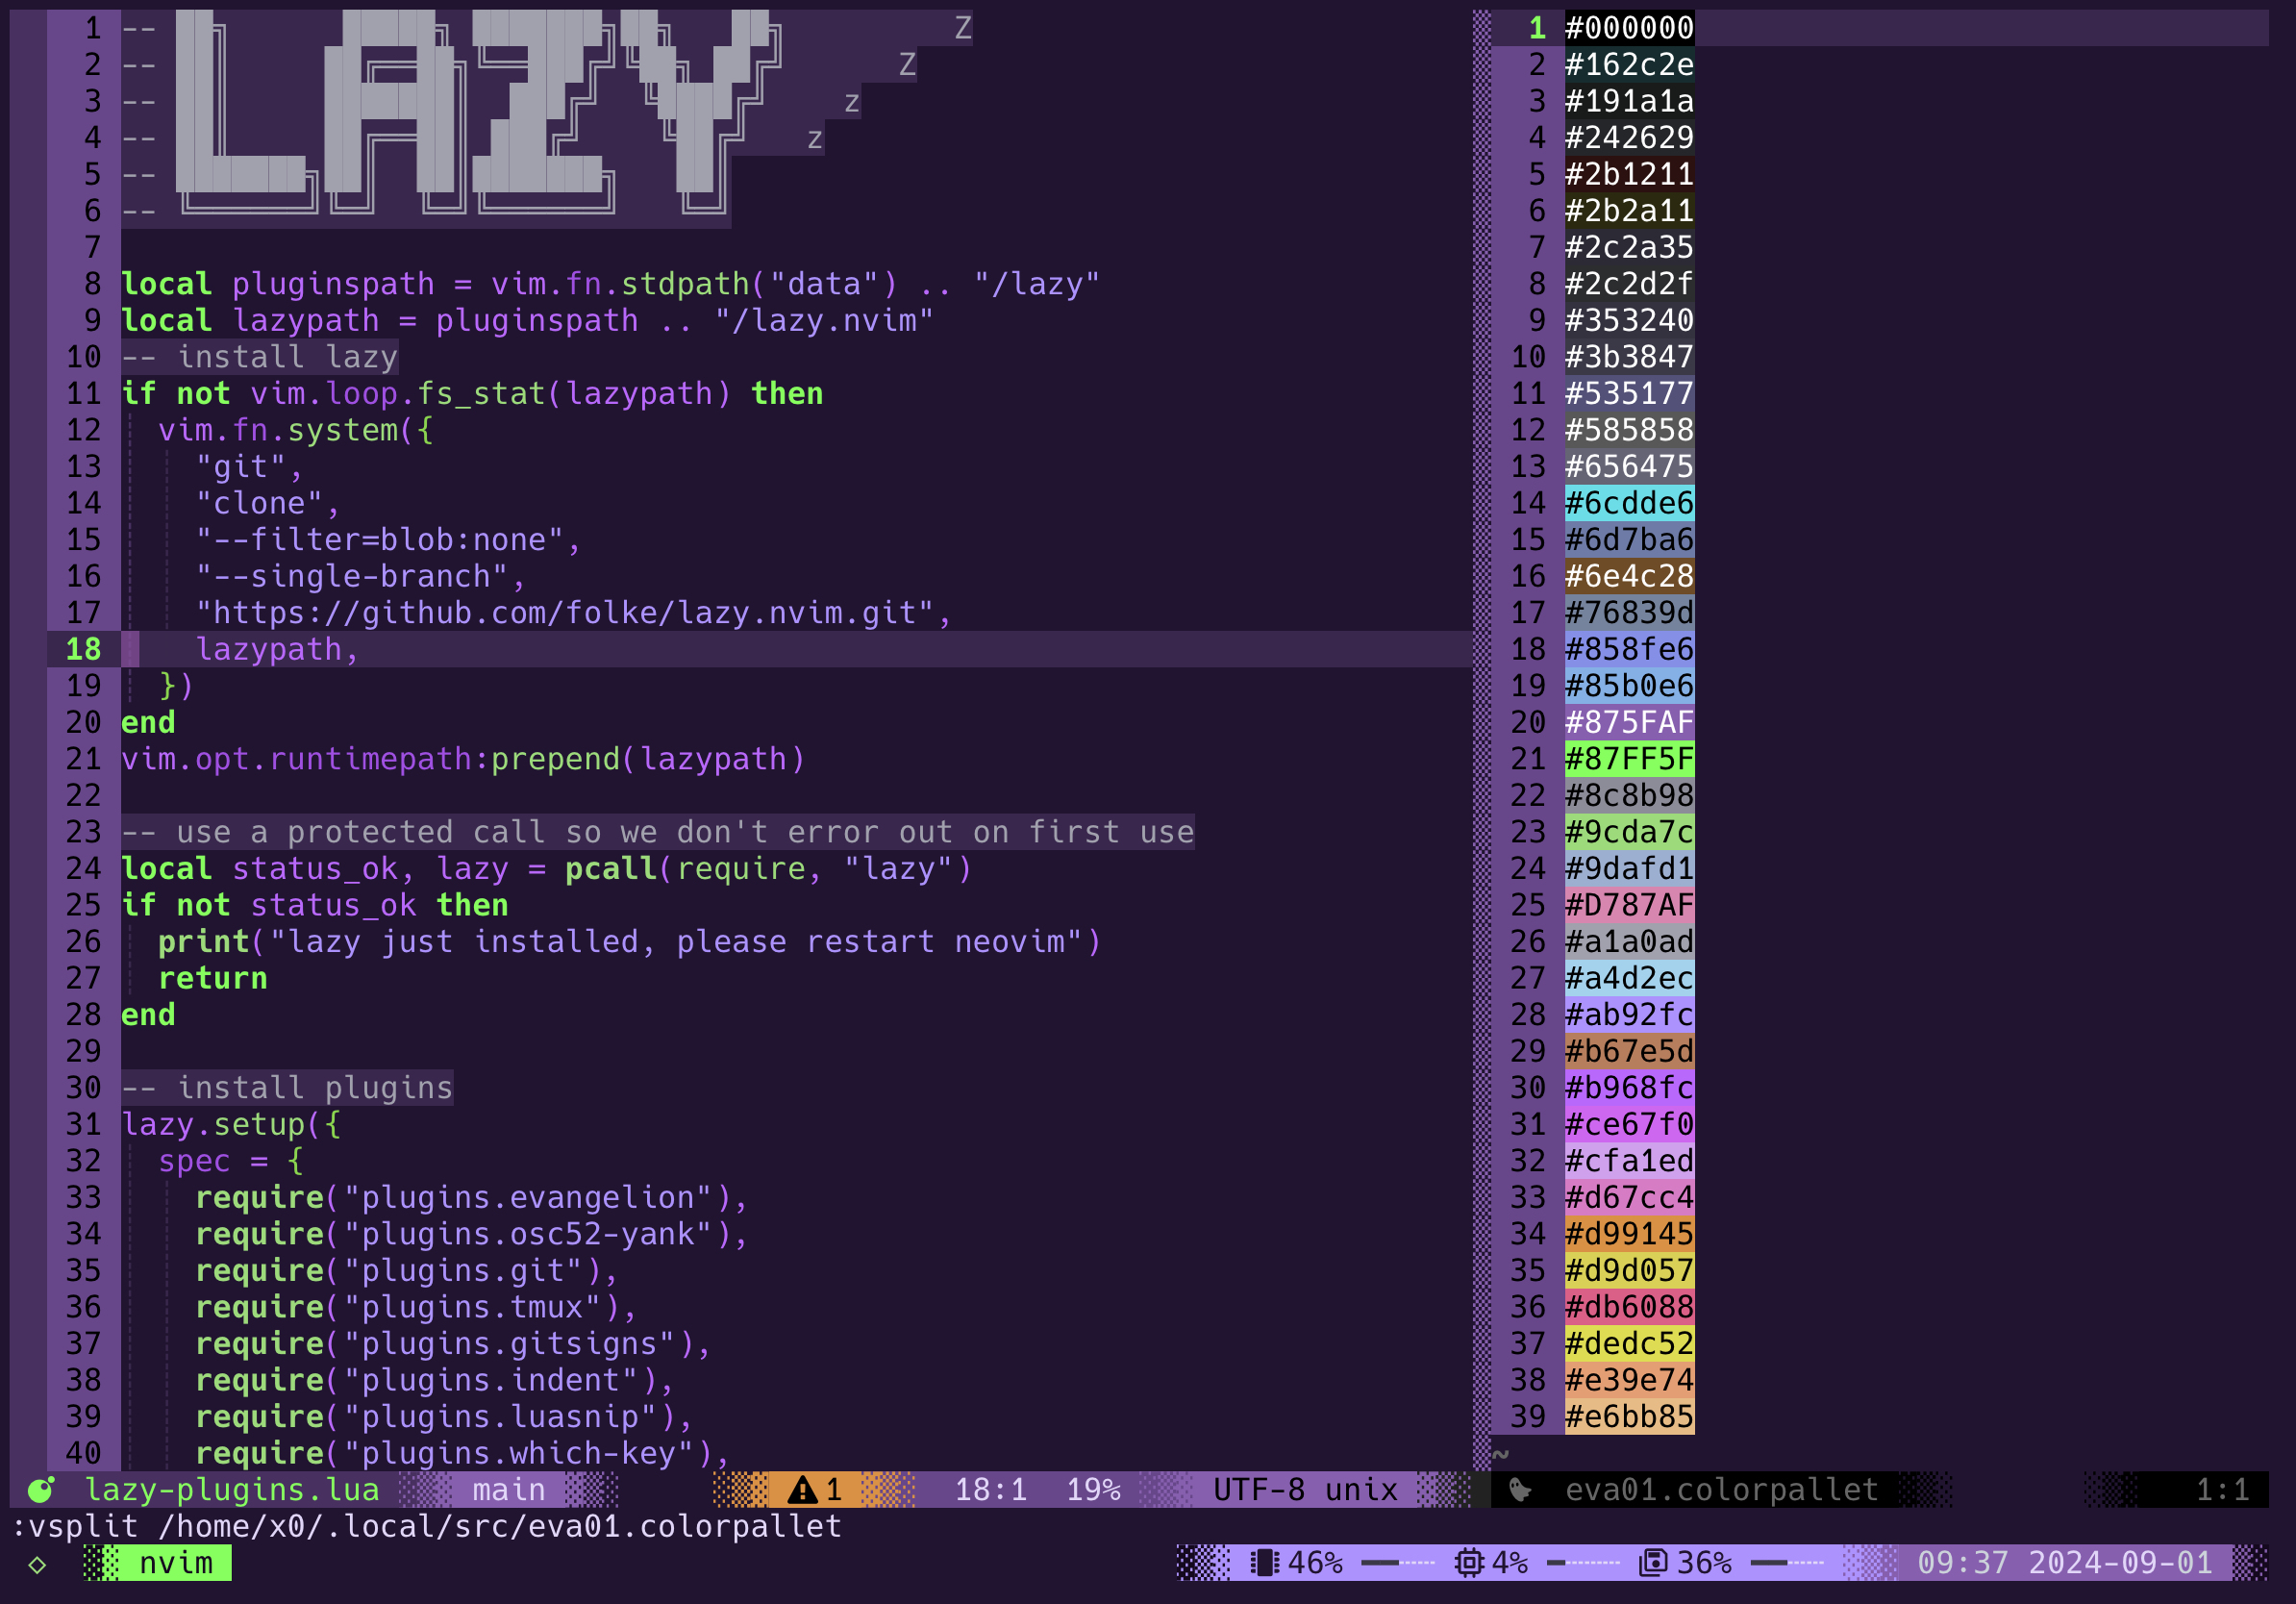Click the UTF-8 unix encoding indicator
Screen dimensions: 2296x1604
(x=1304, y=1490)
